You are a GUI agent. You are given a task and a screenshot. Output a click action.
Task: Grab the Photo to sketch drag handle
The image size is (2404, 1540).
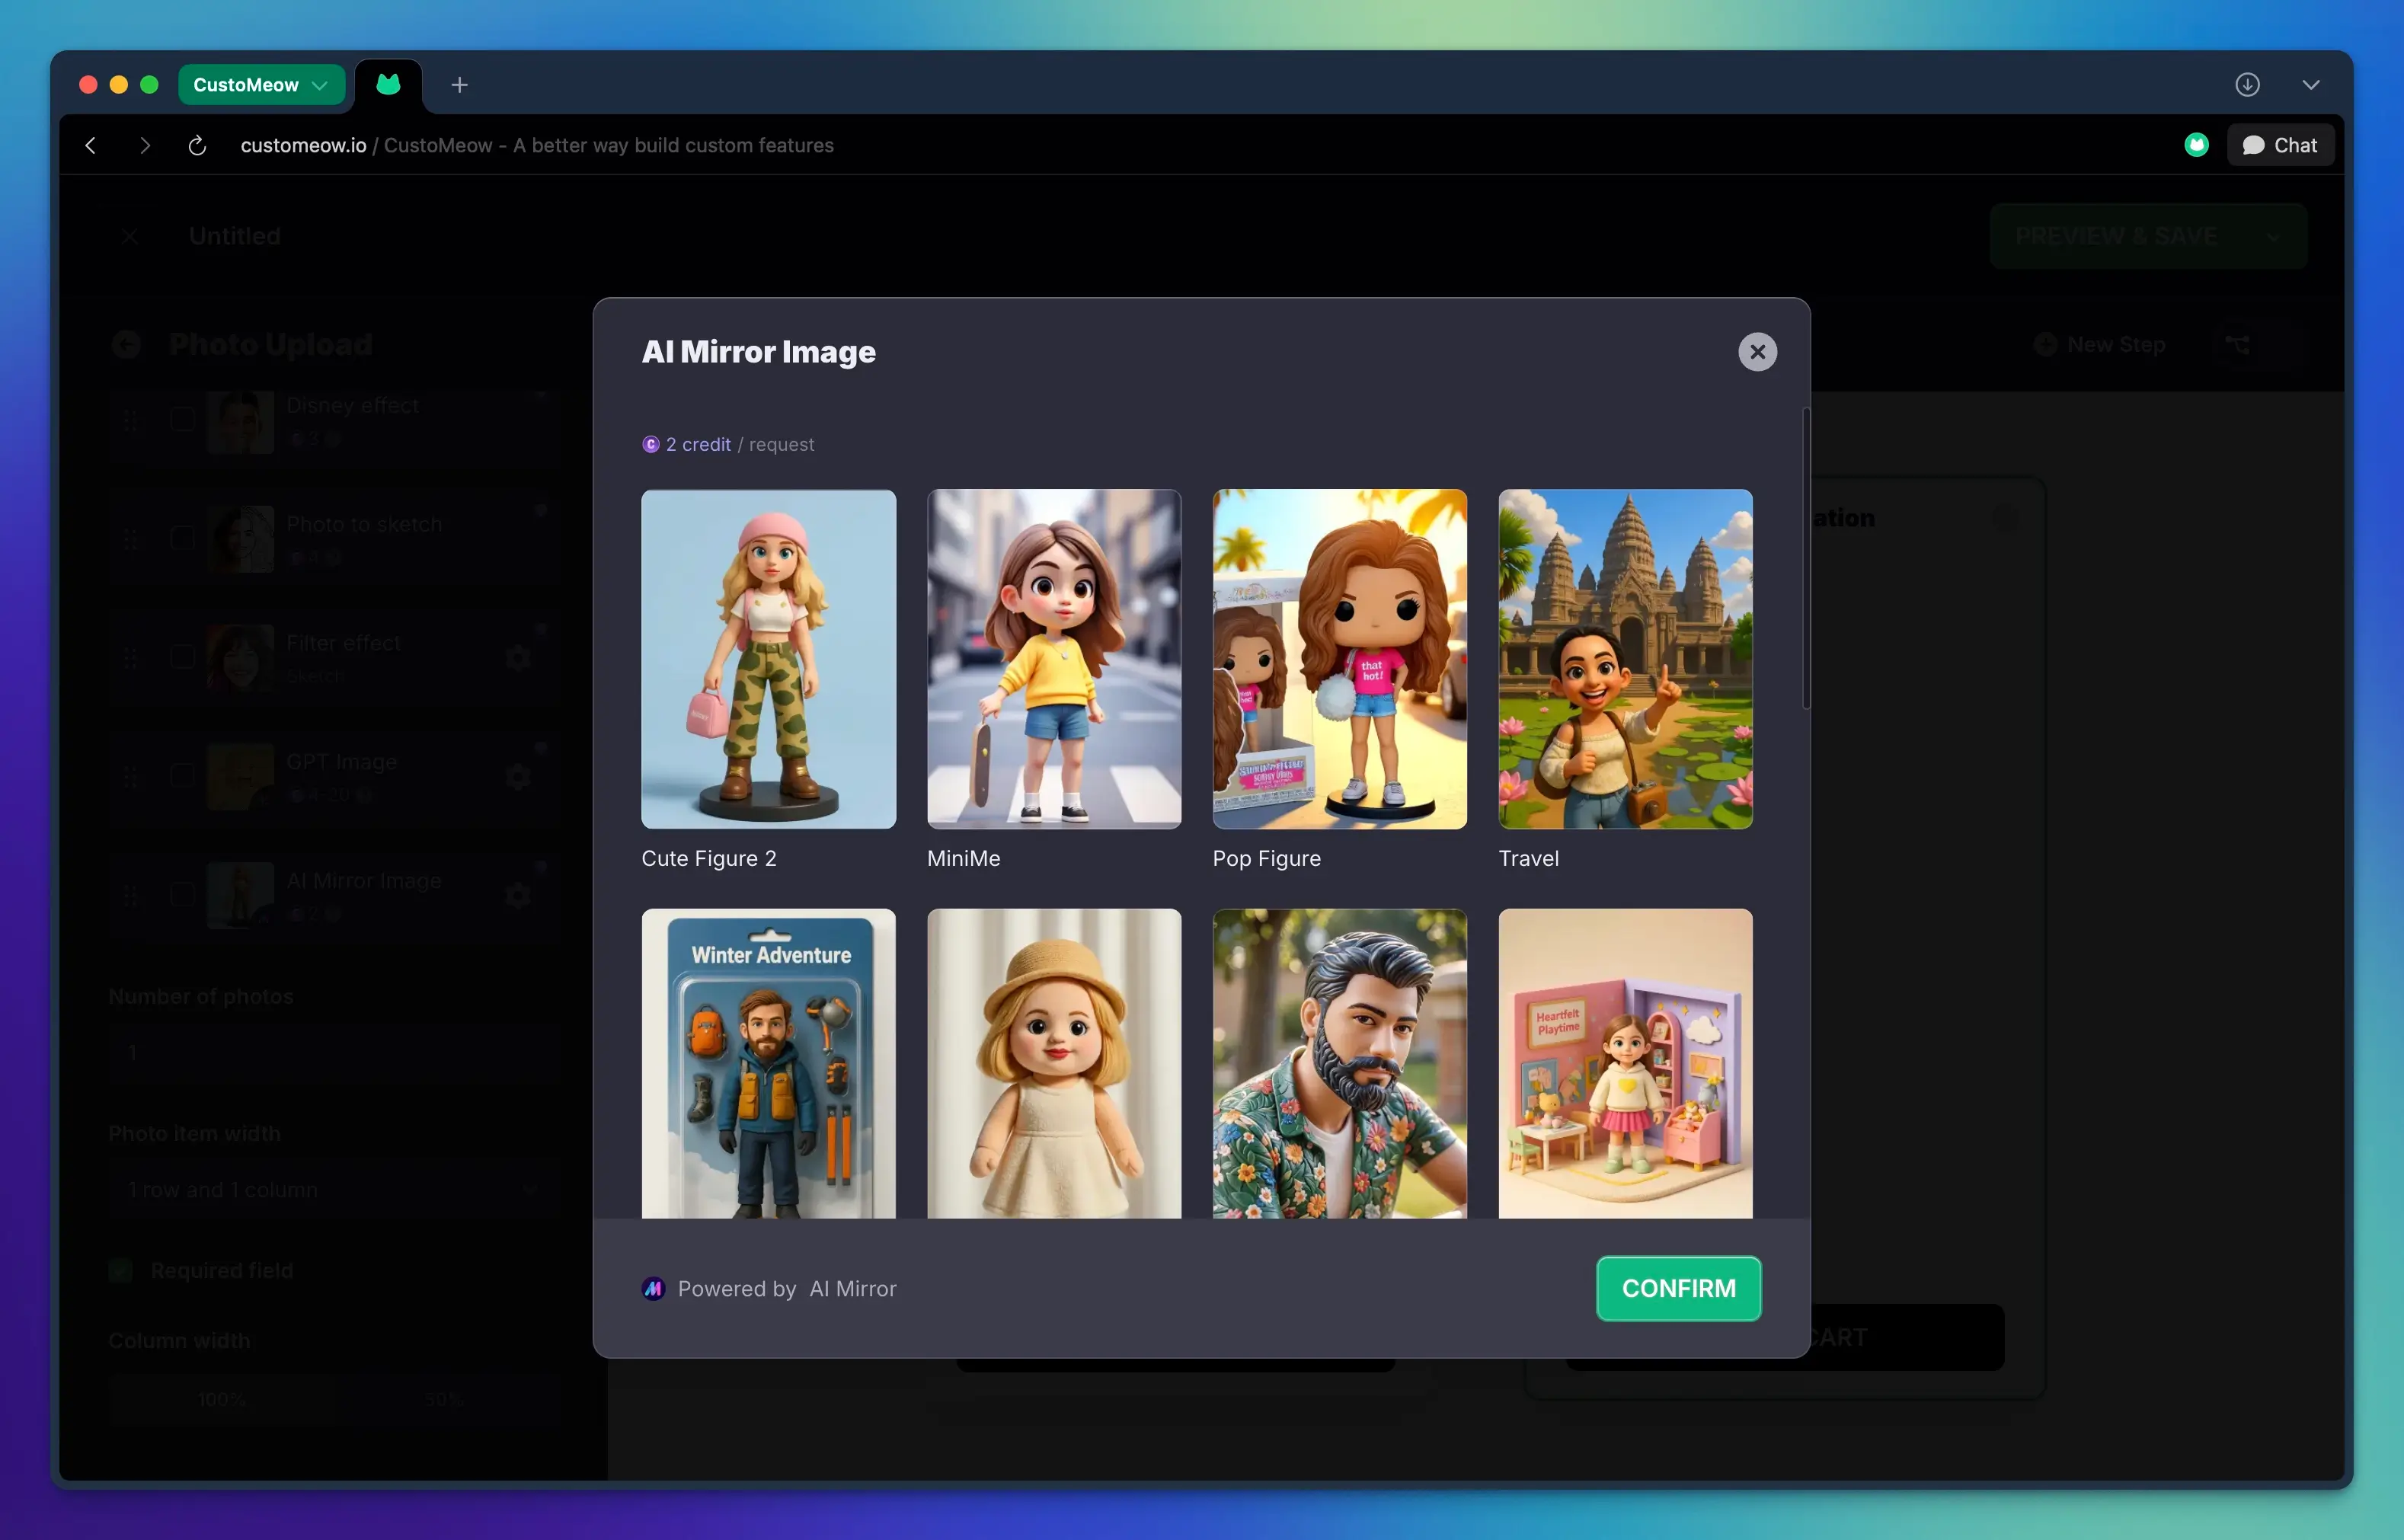pyautogui.click(x=130, y=539)
